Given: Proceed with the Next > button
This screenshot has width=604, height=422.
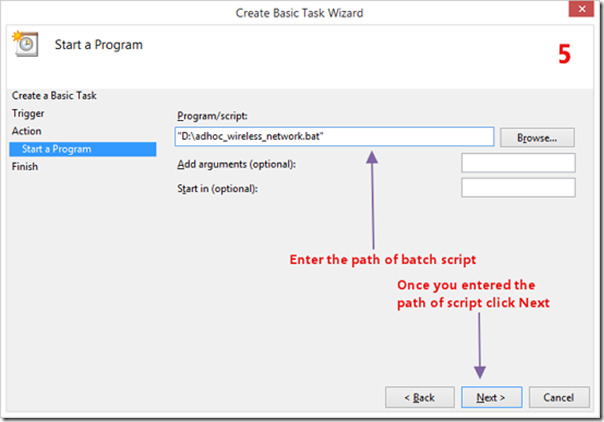Looking at the screenshot, I should click(492, 397).
